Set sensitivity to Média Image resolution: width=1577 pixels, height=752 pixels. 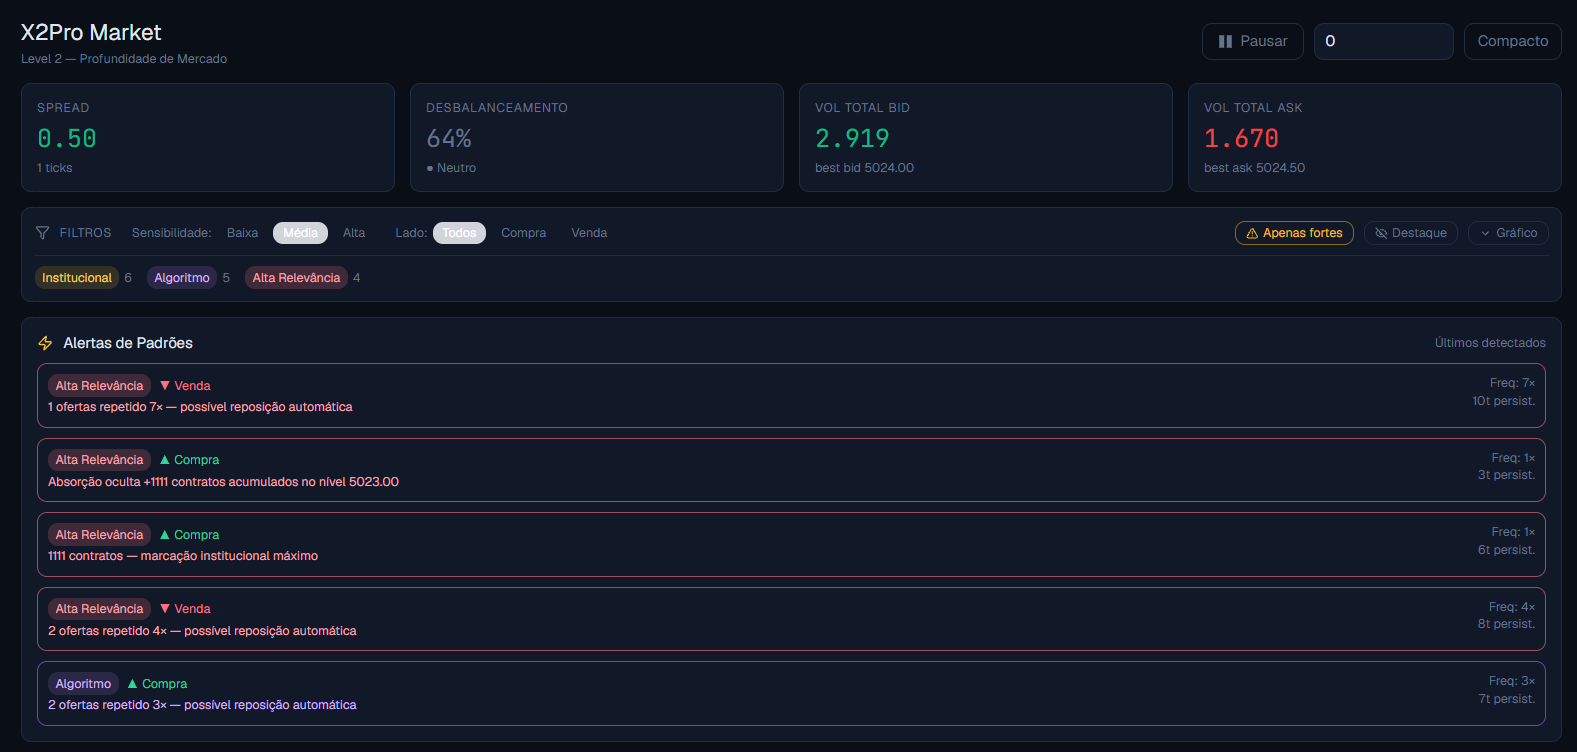(x=300, y=233)
